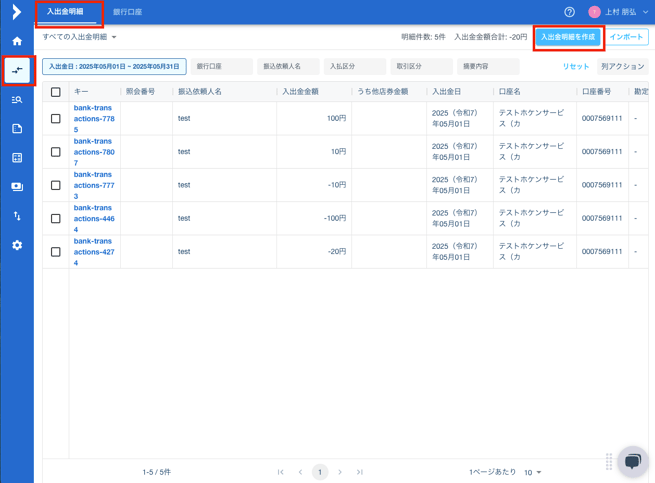Open the 銀行口座 filter field

coord(222,66)
